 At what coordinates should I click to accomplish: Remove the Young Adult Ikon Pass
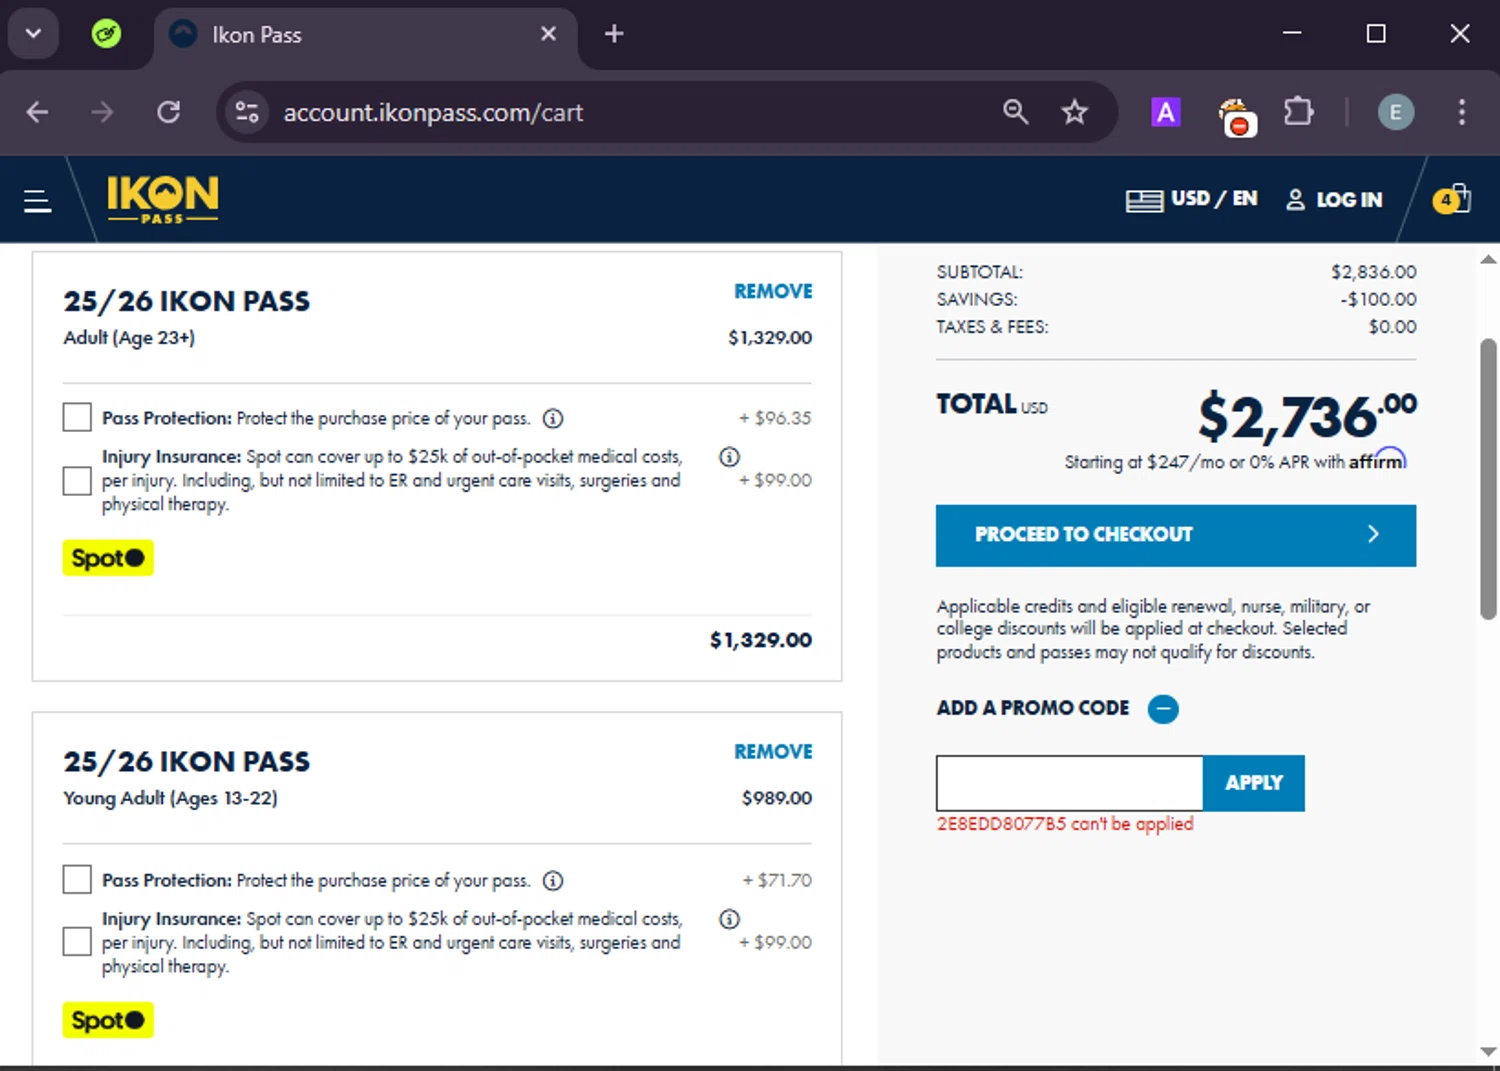pos(773,751)
